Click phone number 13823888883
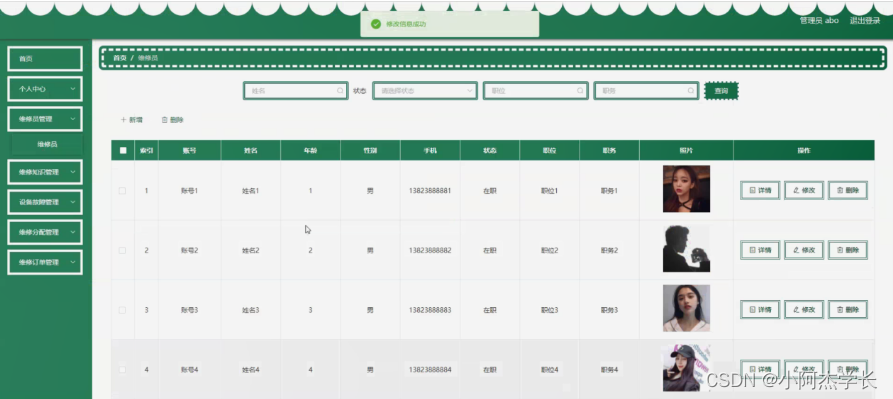The width and height of the screenshot is (893, 399). click(x=430, y=310)
